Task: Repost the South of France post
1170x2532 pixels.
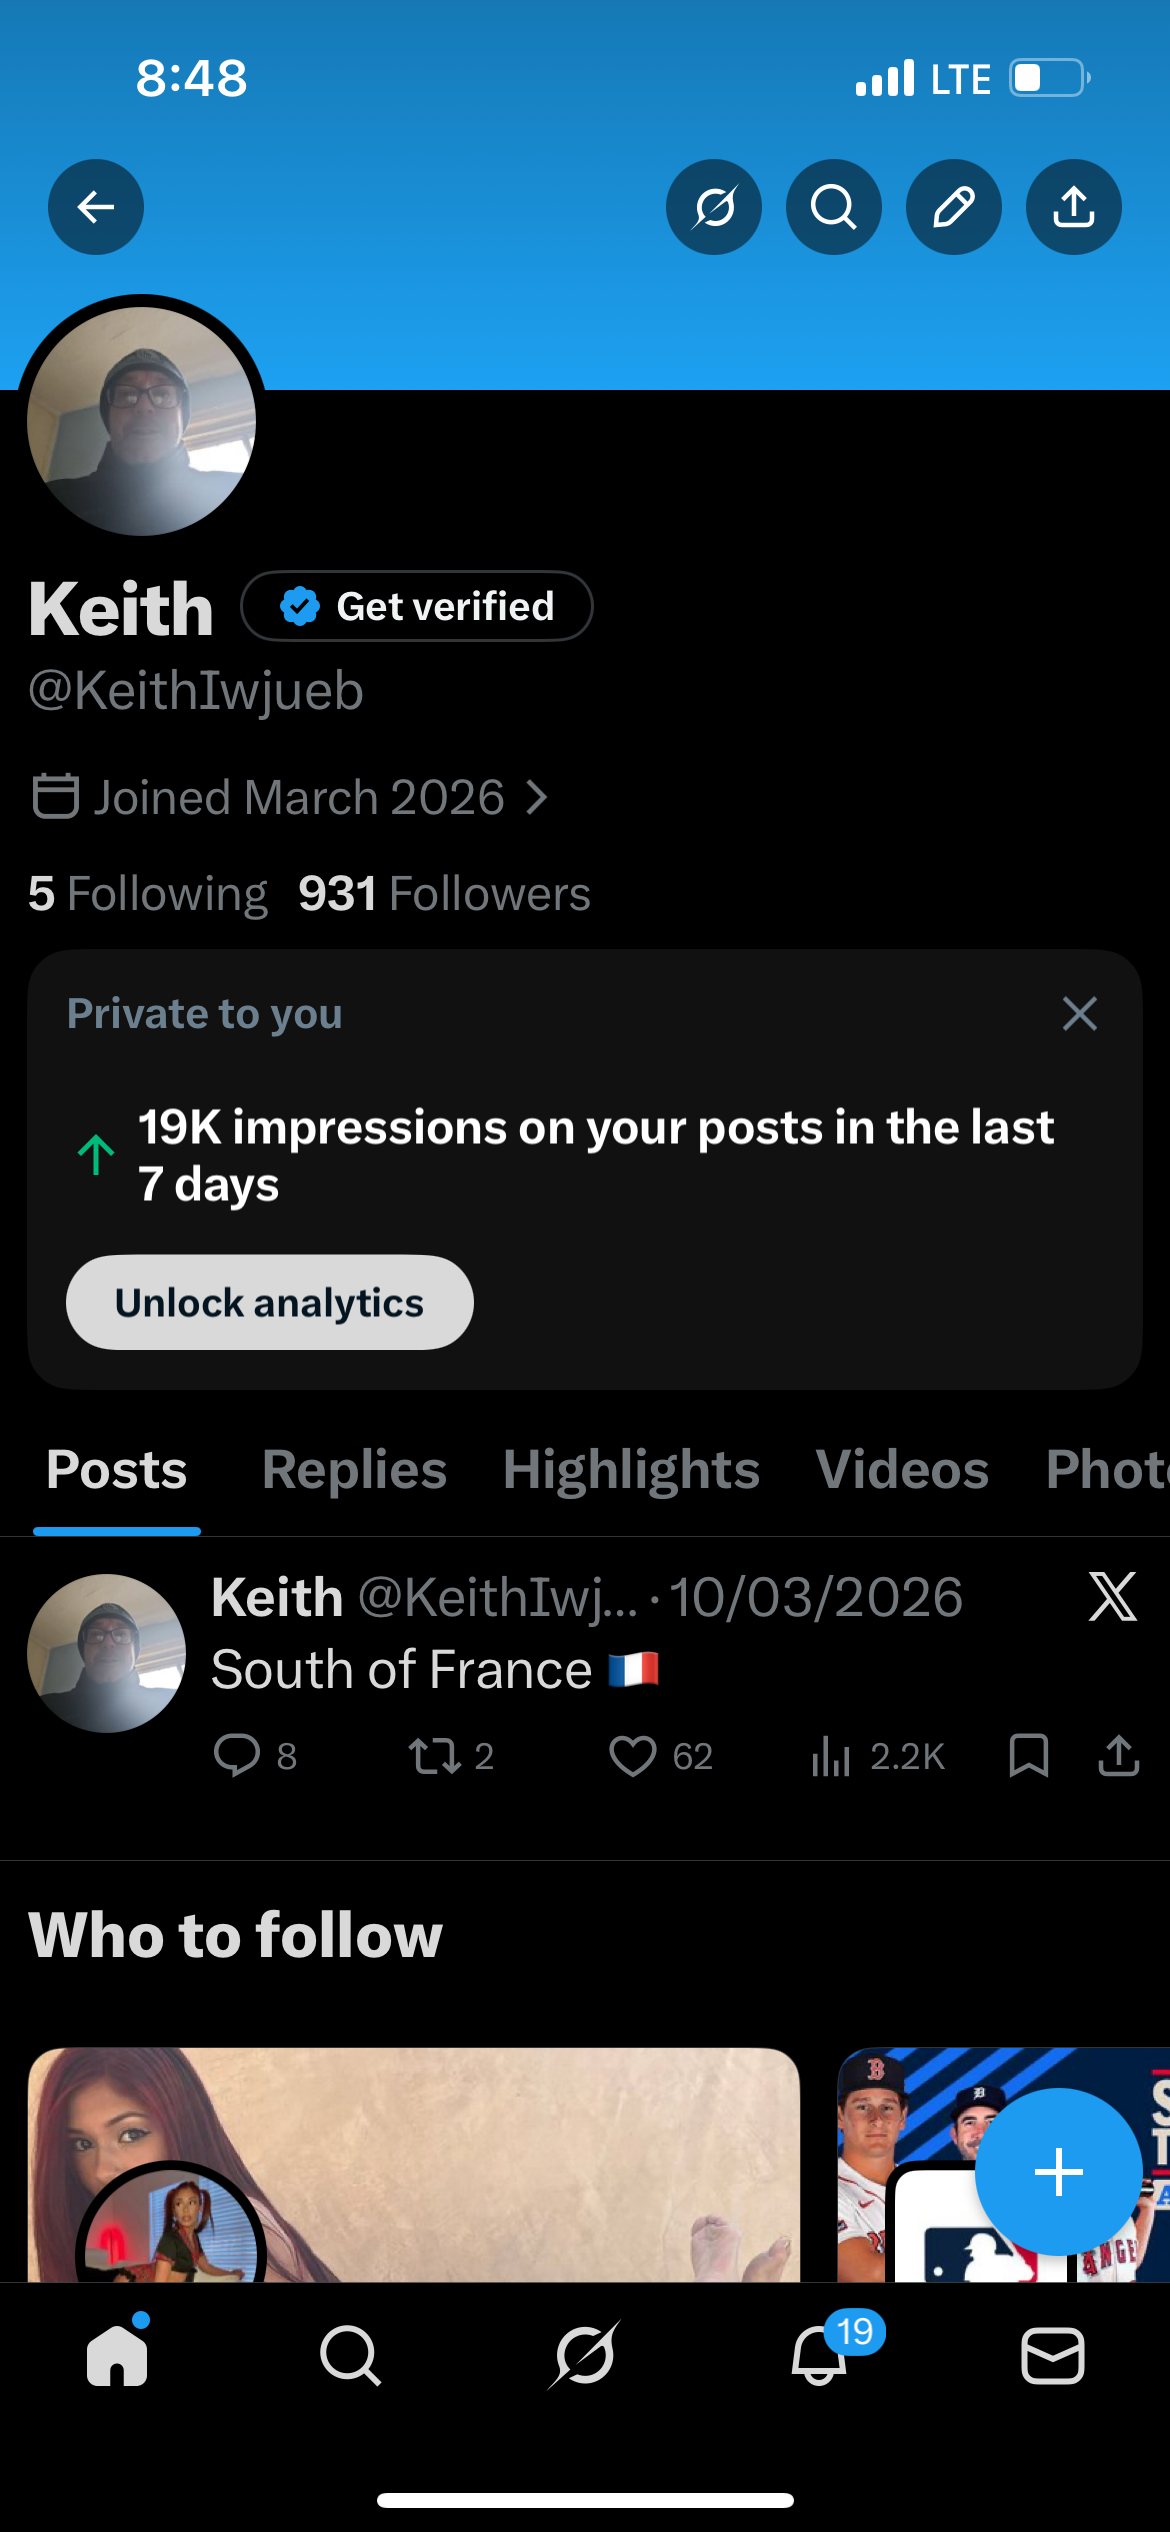Action: [435, 1756]
